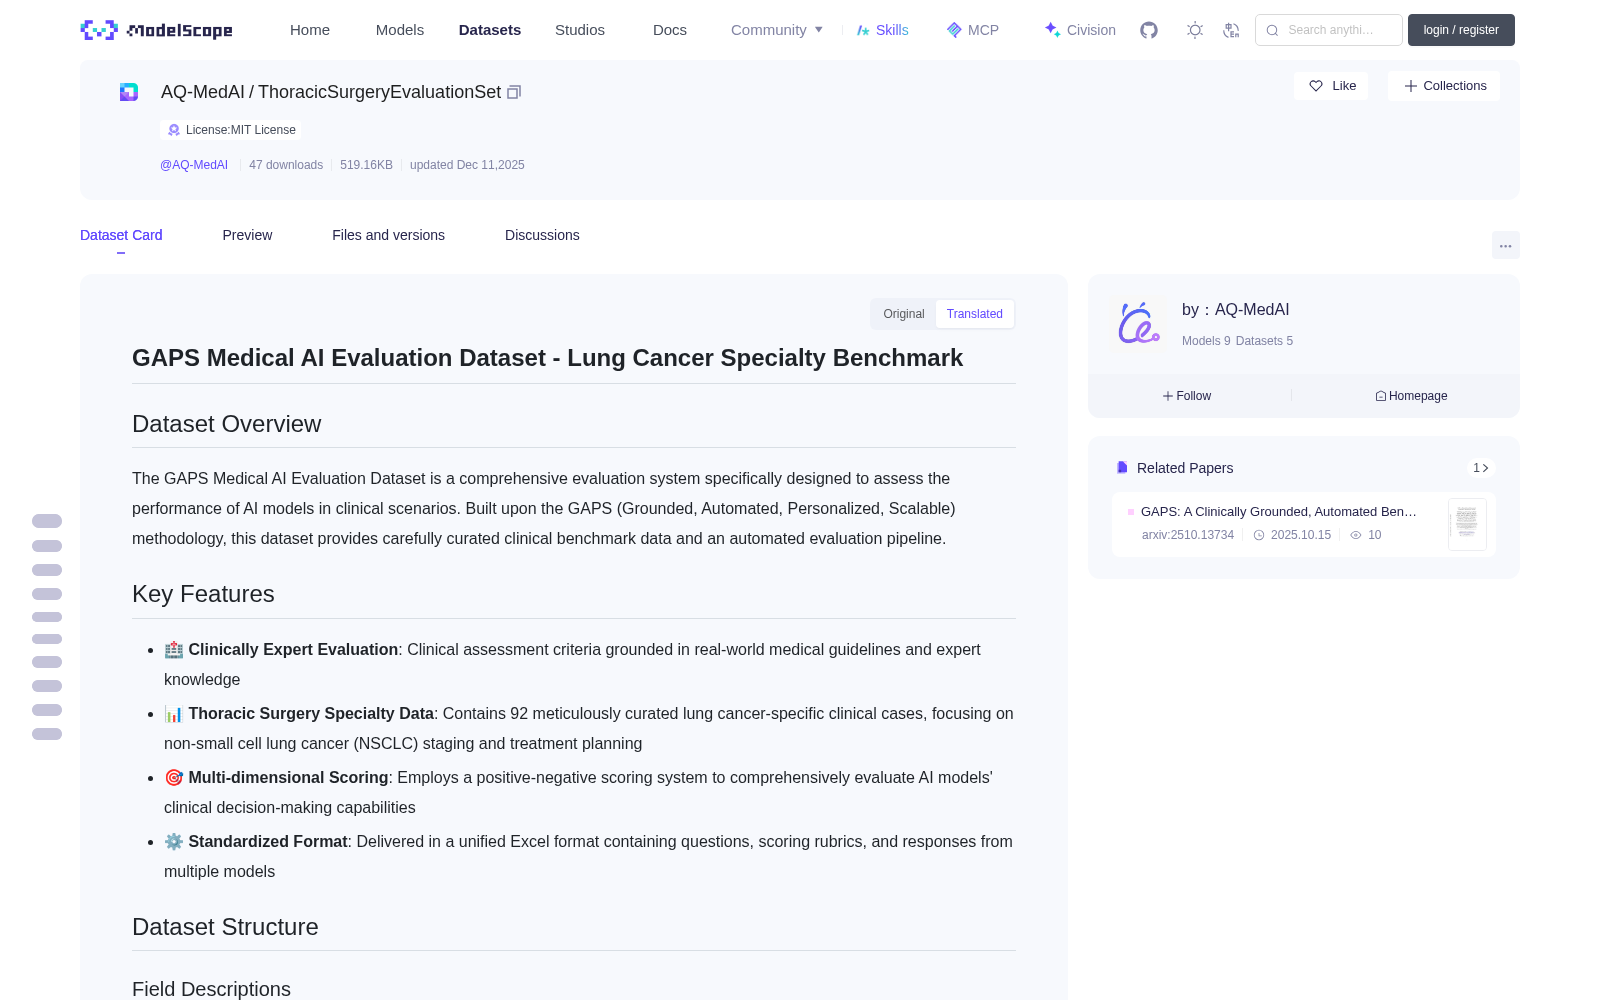
Task: Go to Civision
Action: tap(1080, 30)
